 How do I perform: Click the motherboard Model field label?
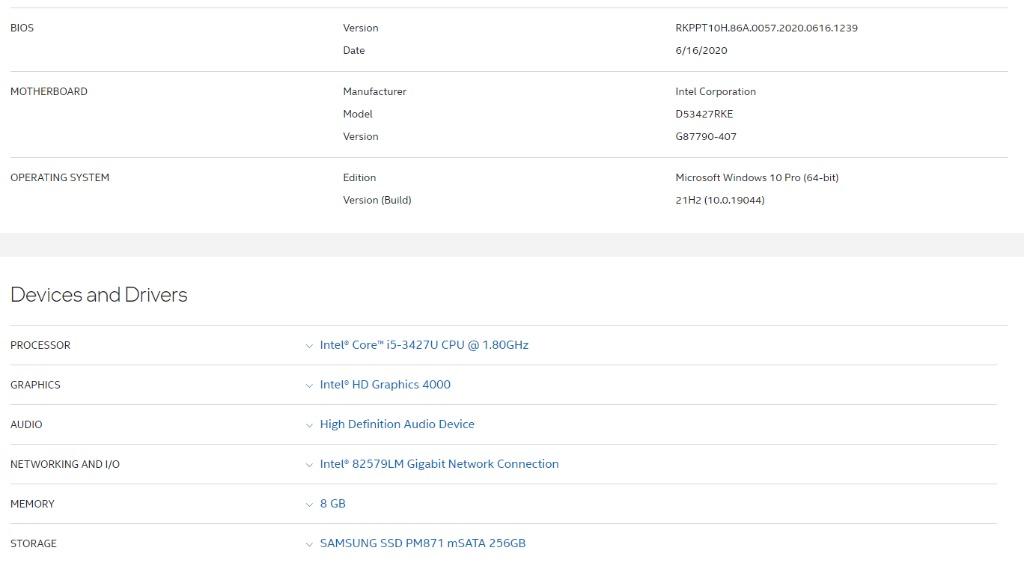(357, 114)
